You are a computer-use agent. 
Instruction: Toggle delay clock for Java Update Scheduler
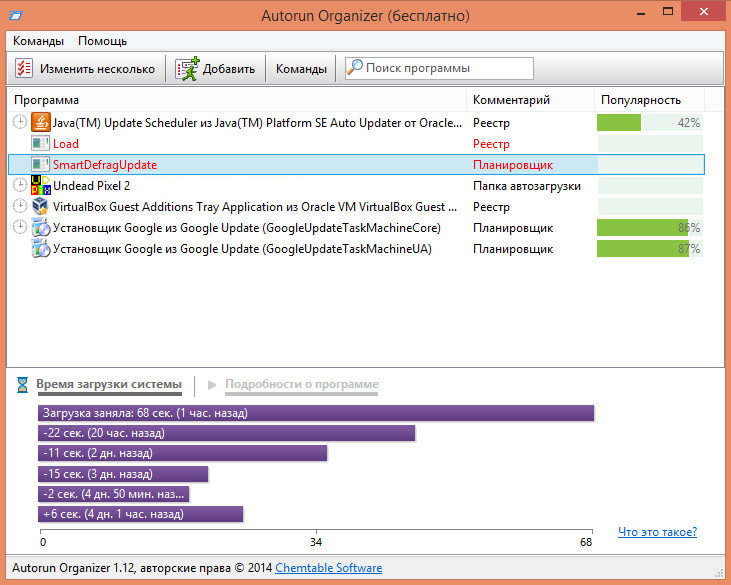21,122
